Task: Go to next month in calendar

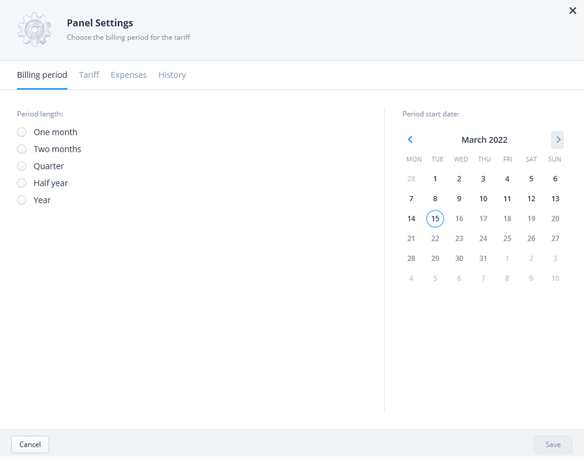Action: [557, 140]
